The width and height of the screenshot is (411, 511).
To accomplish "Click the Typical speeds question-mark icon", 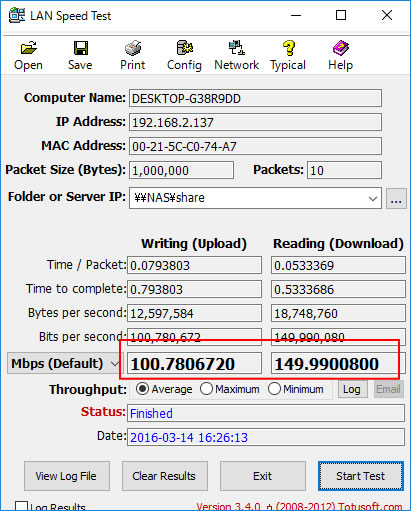I will [x=289, y=48].
